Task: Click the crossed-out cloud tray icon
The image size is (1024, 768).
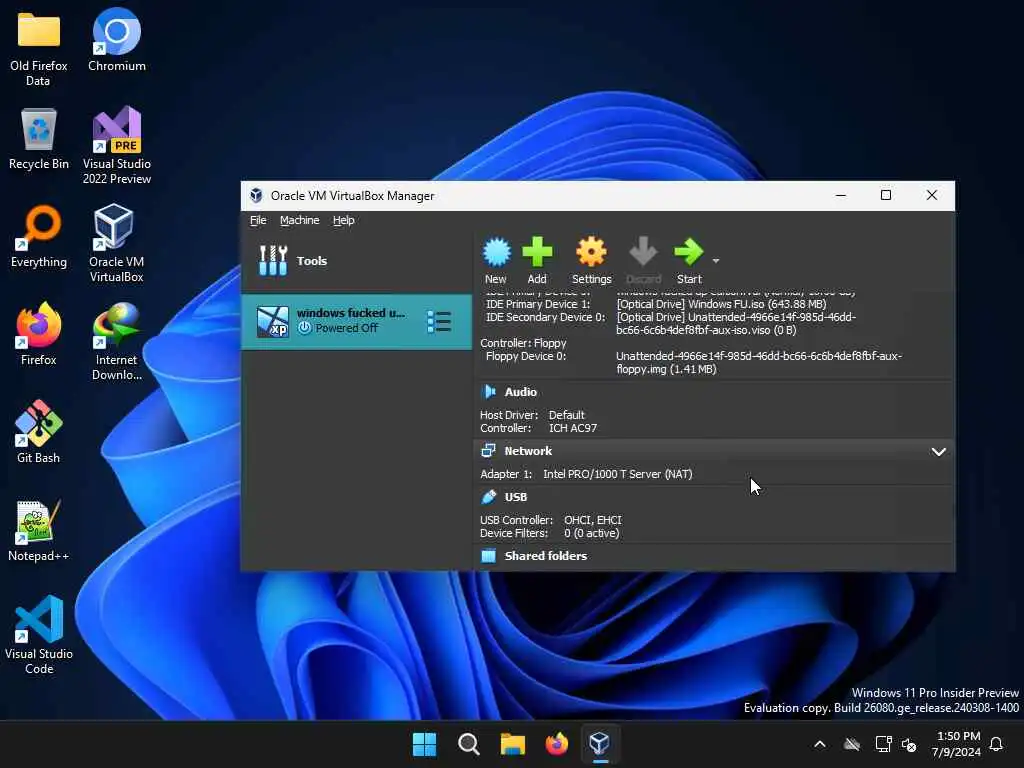Action: 852,744
